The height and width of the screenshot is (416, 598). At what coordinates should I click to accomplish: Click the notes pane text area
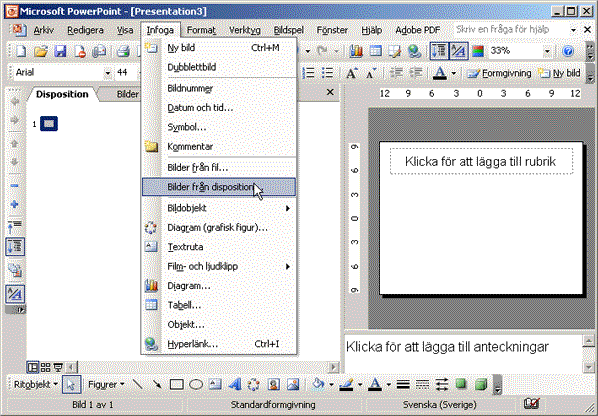click(463, 353)
